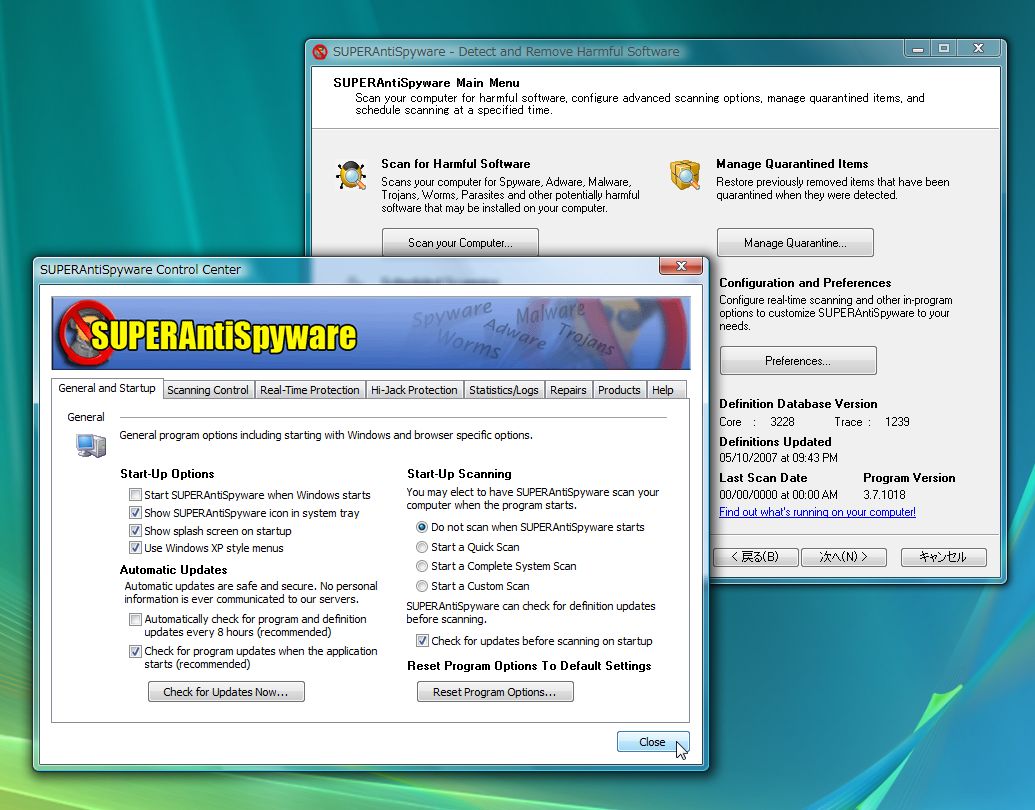The width and height of the screenshot is (1035, 810).
Task: Uncheck Check for updates before scanning on startup
Action: coord(422,641)
